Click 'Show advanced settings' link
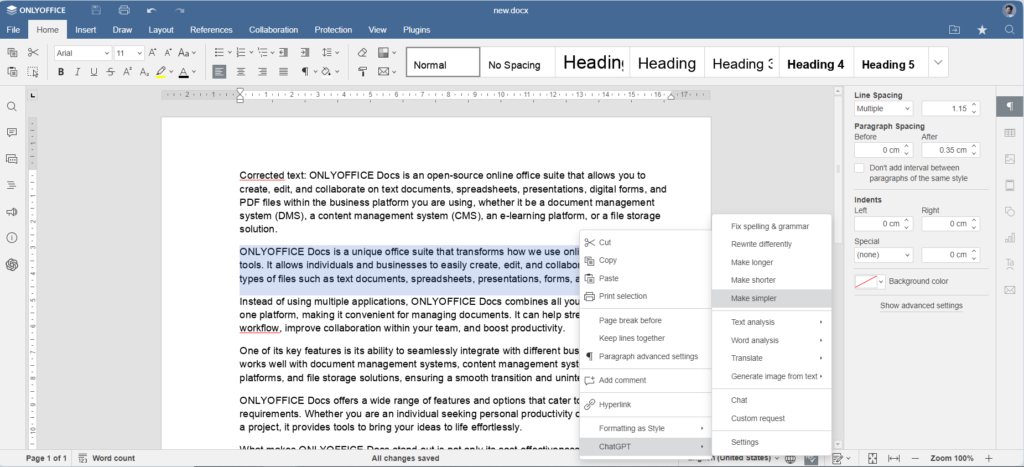The width and height of the screenshot is (1024, 467). [921, 306]
